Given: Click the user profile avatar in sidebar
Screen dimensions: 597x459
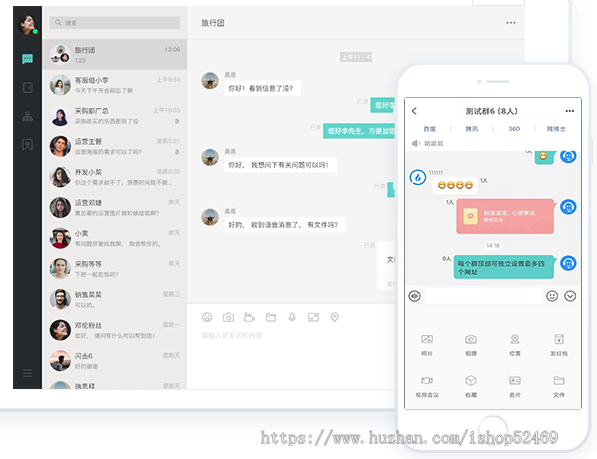Looking at the screenshot, I should point(27,24).
